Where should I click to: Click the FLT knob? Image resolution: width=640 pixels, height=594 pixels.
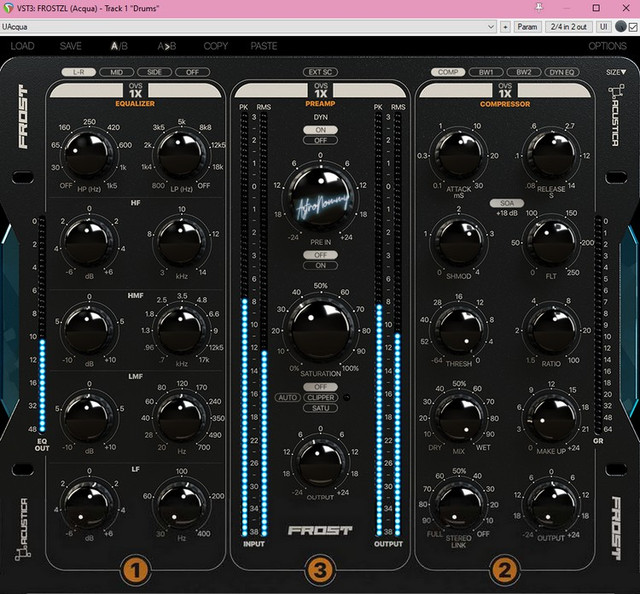(551, 244)
